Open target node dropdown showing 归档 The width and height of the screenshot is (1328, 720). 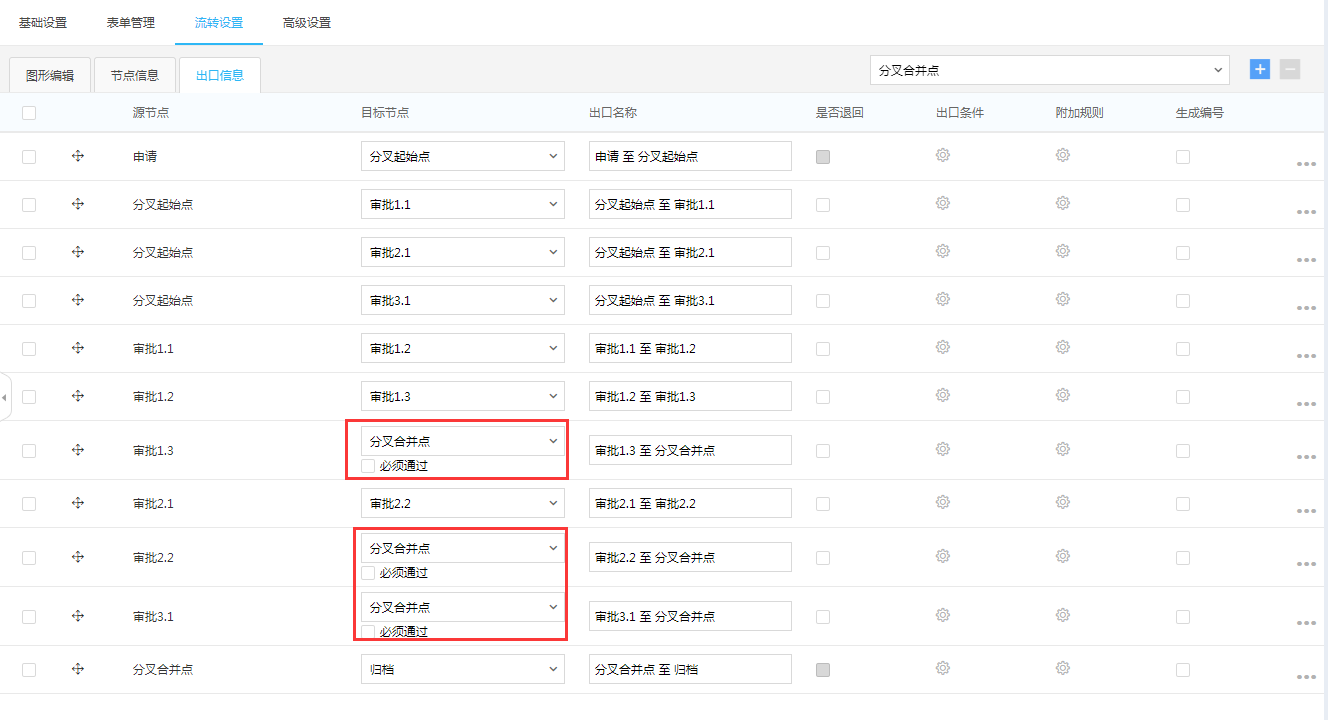point(462,669)
